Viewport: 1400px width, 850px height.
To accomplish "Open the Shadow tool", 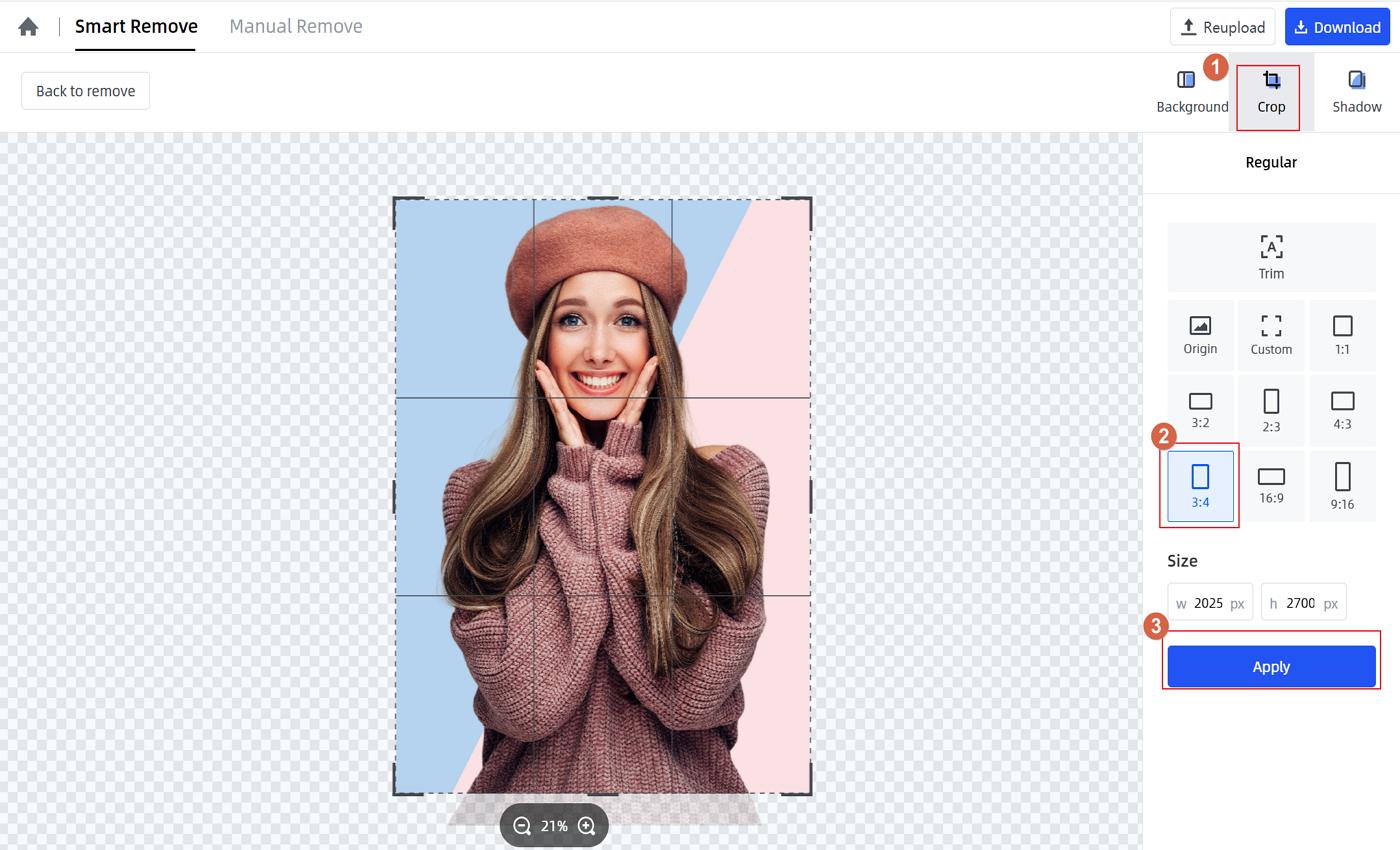I will coord(1356,92).
